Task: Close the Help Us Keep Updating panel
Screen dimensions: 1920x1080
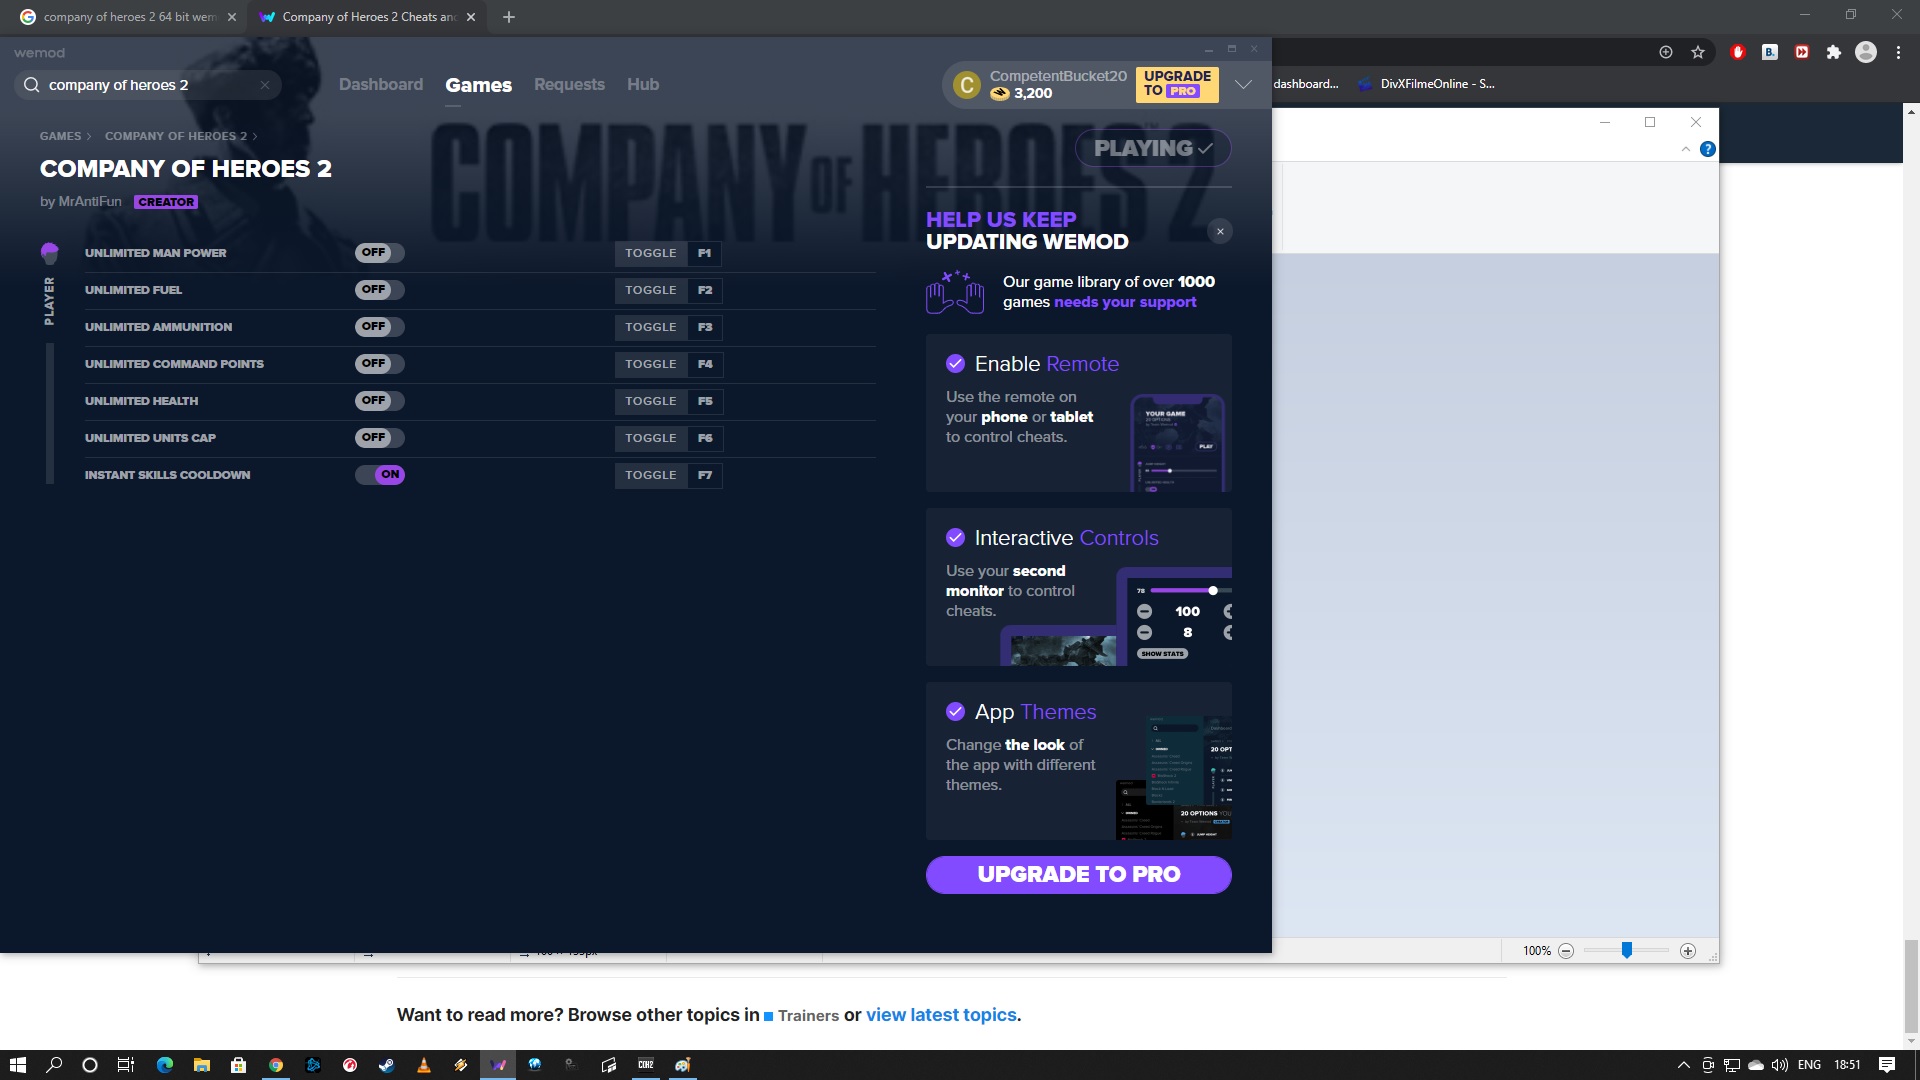Action: [x=1218, y=231]
